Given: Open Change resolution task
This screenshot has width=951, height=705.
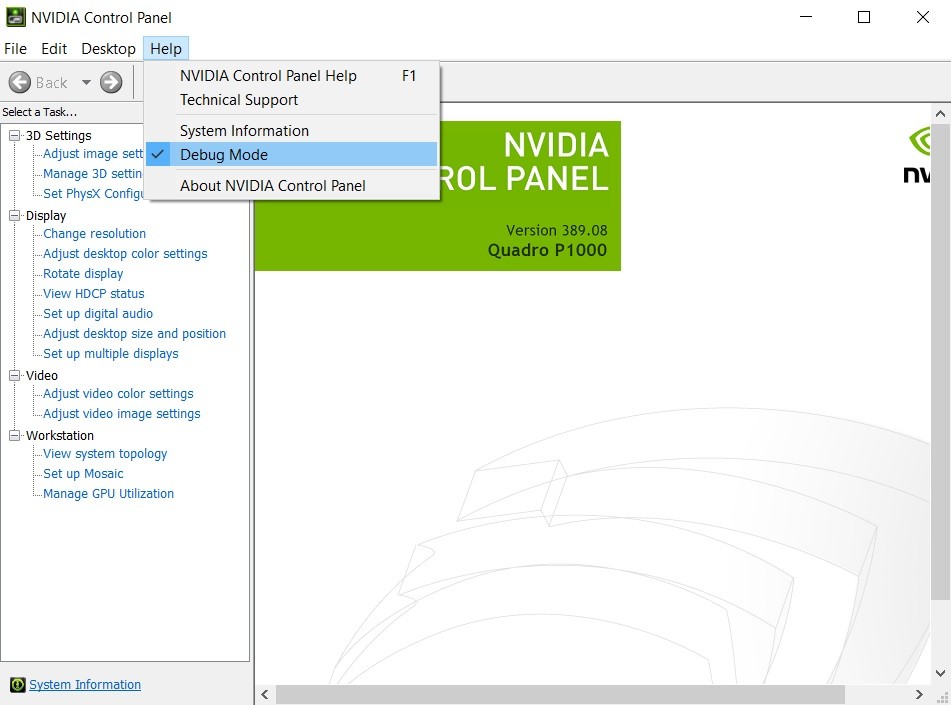Looking at the screenshot, I should click(x=95, y=234).
